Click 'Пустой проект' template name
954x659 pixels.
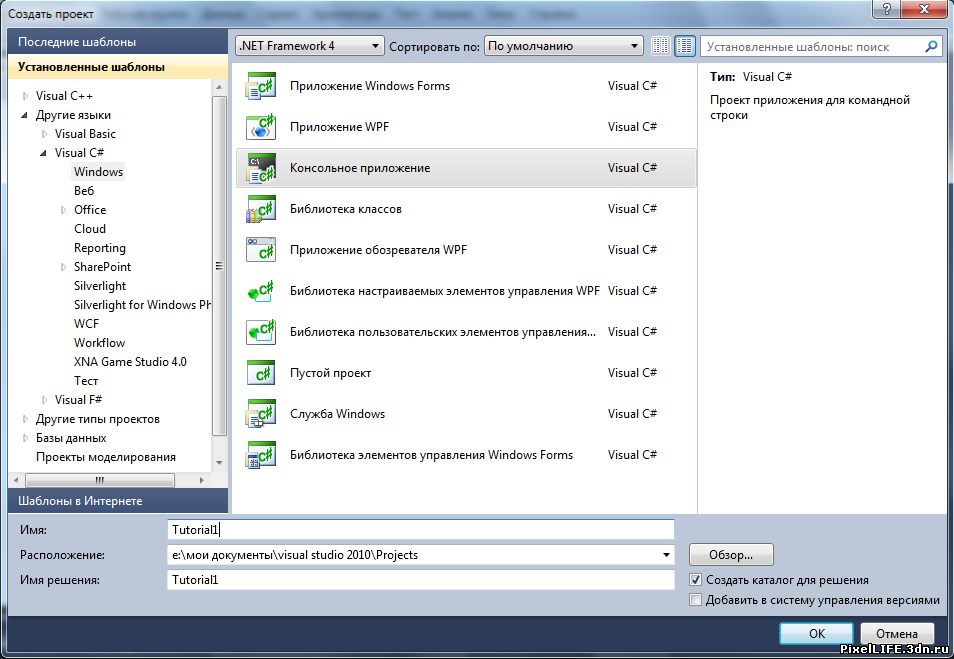(x=330, y=373)
